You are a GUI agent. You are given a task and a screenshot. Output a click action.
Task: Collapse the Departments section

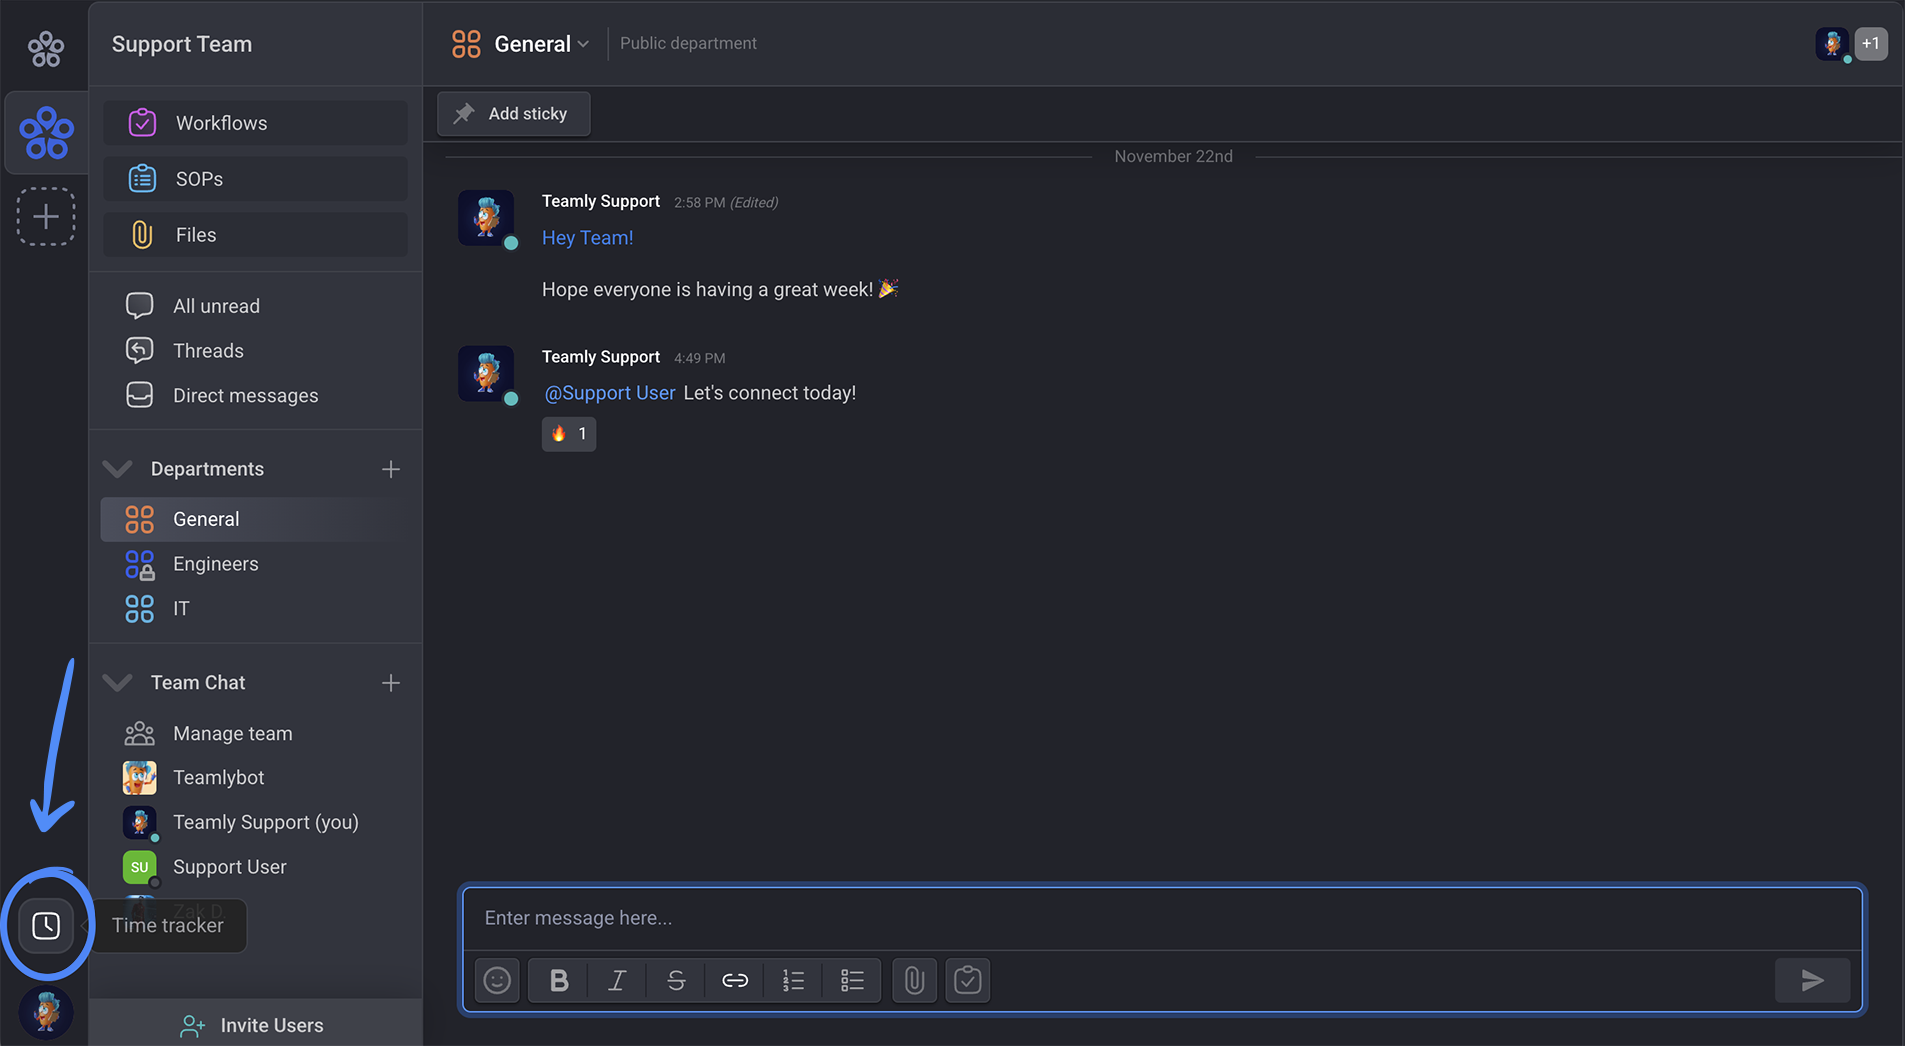(x=118, y=469)
